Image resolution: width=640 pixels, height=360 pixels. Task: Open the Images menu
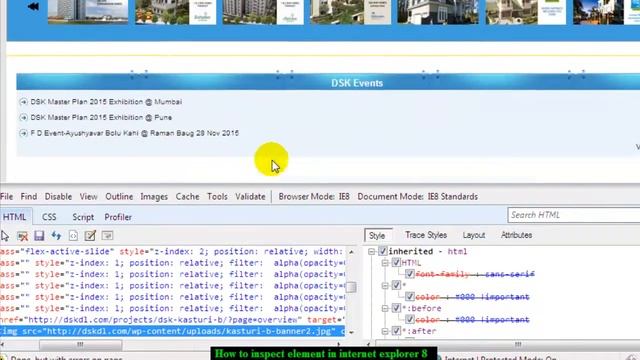pyautogui.click(x=154, y=196)
